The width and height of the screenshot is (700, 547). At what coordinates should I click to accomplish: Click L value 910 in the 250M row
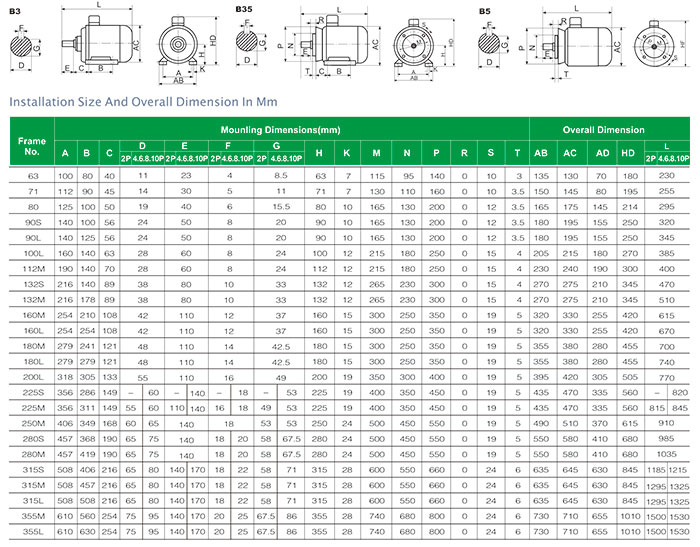point(666,423)
